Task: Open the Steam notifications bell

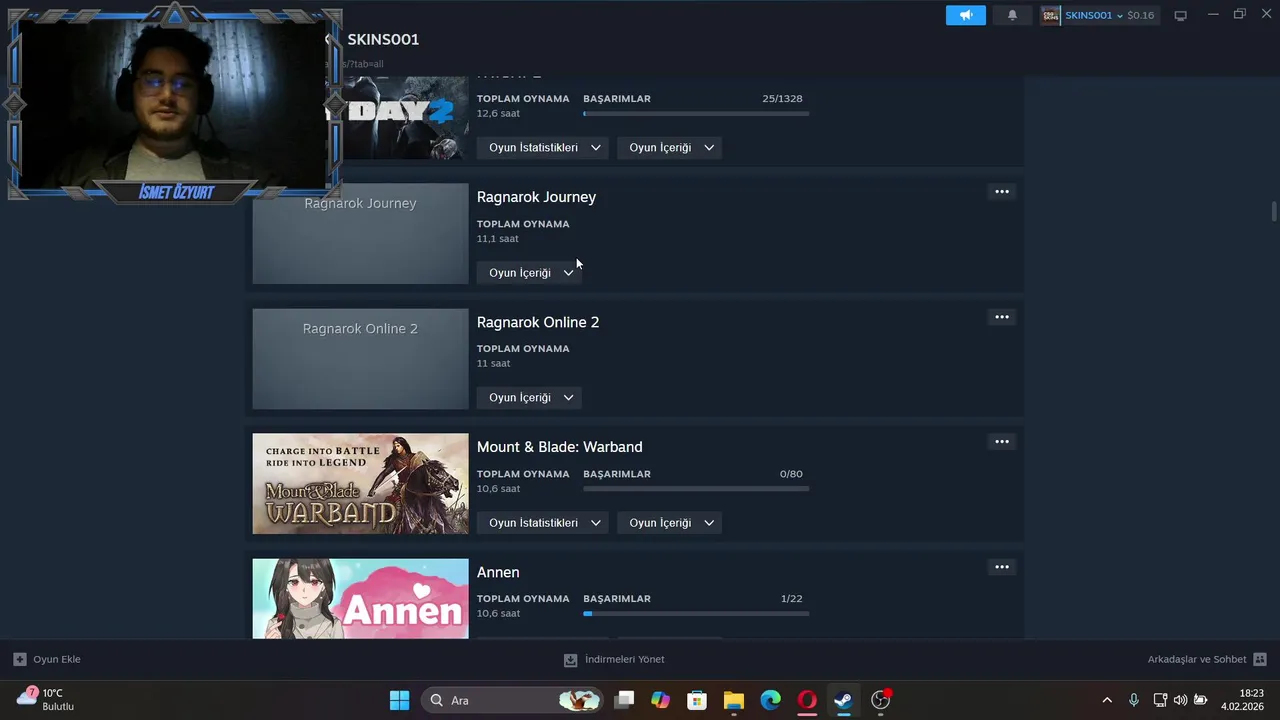Action: point(1012,15)
